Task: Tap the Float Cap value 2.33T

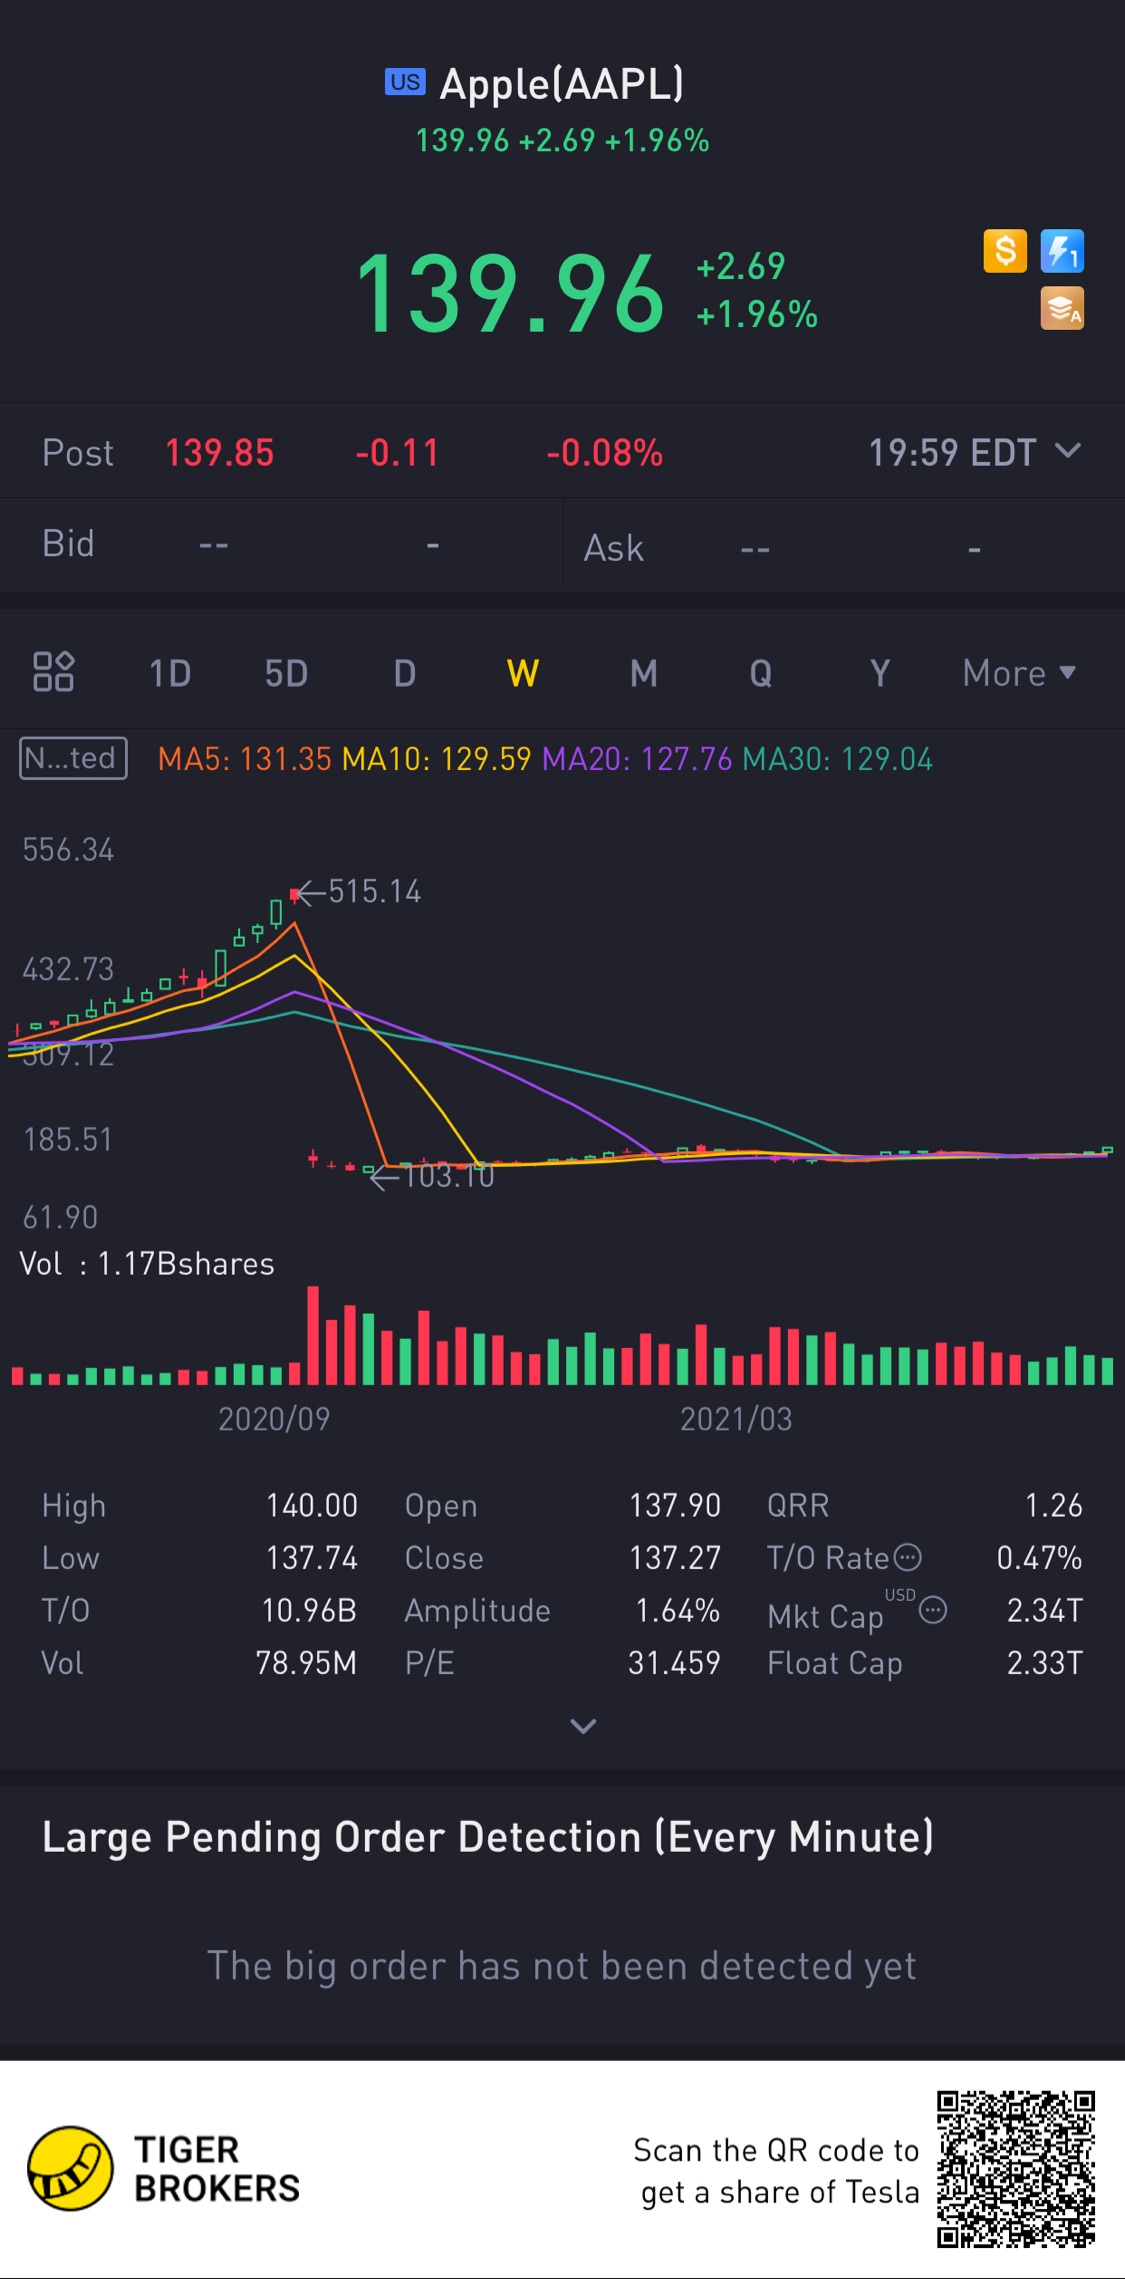Action: click(x=1045, y=1663)
